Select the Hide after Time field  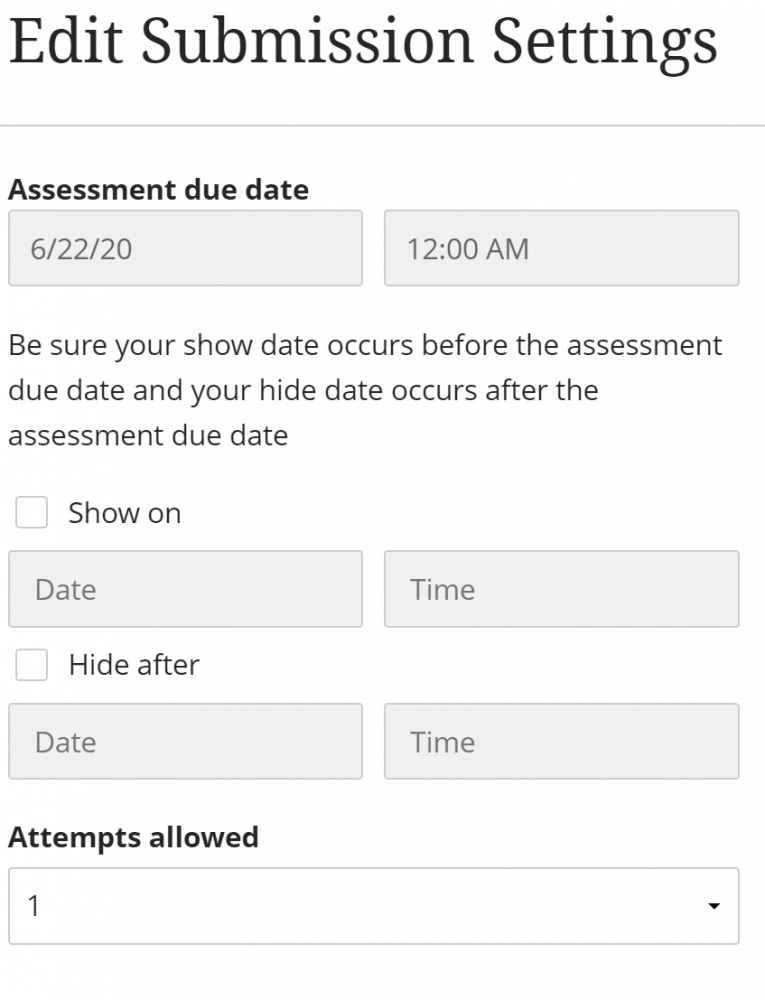(561, 741)
